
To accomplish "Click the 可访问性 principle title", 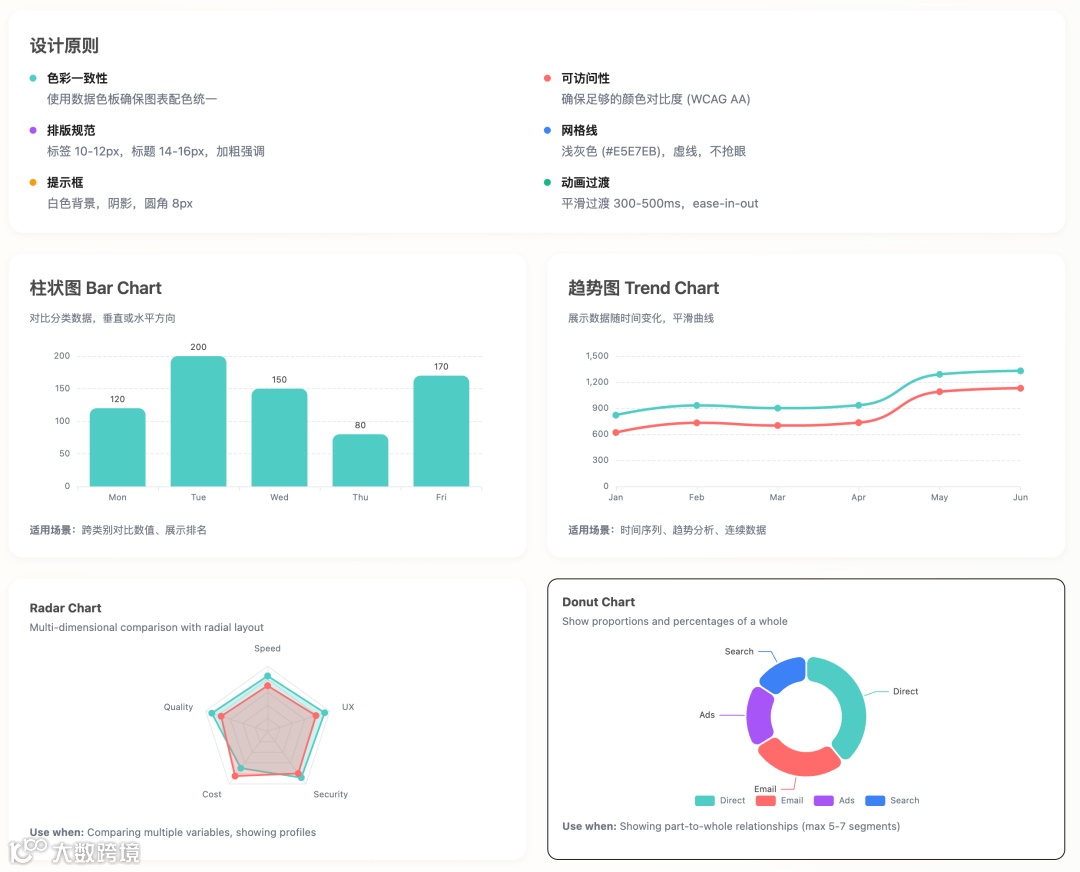I will [585, 78].
